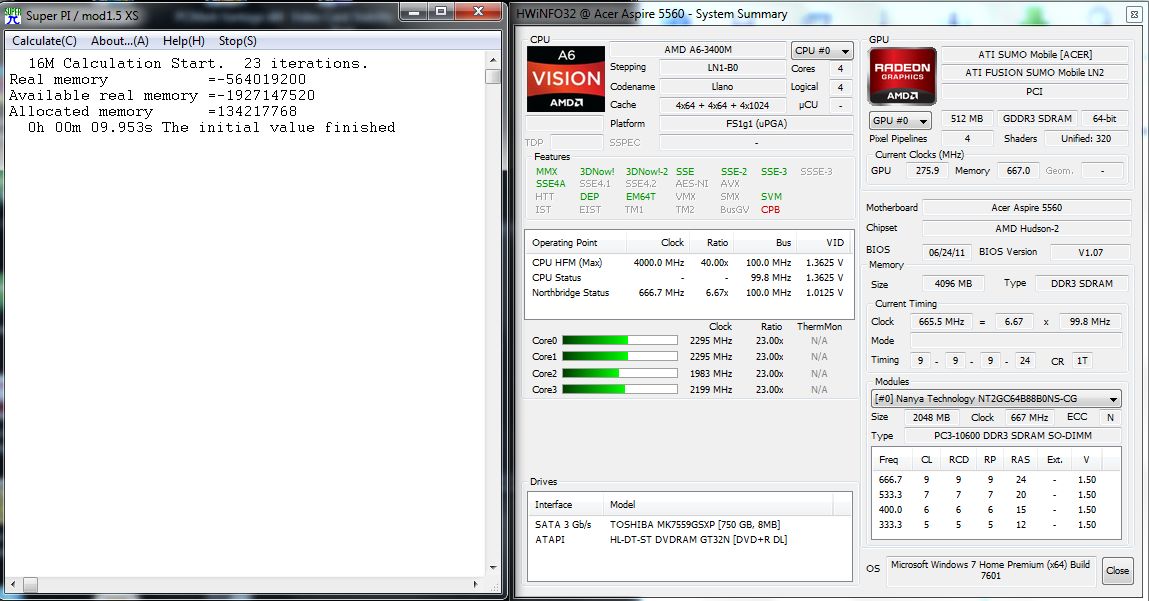Click the Platform FS1g1 (uPGA) field
The image size is (1149, 601).
click(x=756, y=123)
